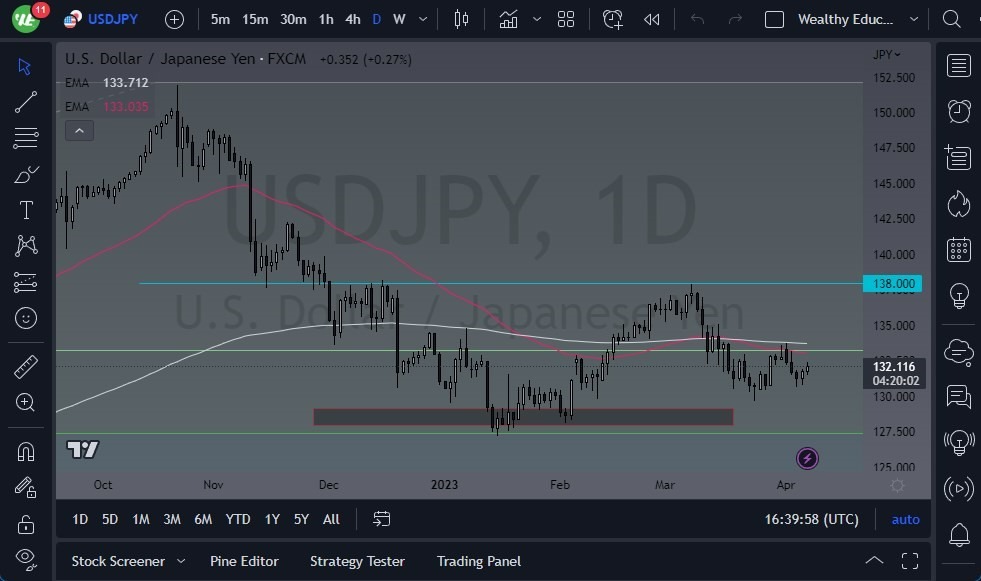Select the Trend Line drawing tool
Viewport: 981px width, 581px height.
pyautogui.click(x=26, y=102)
